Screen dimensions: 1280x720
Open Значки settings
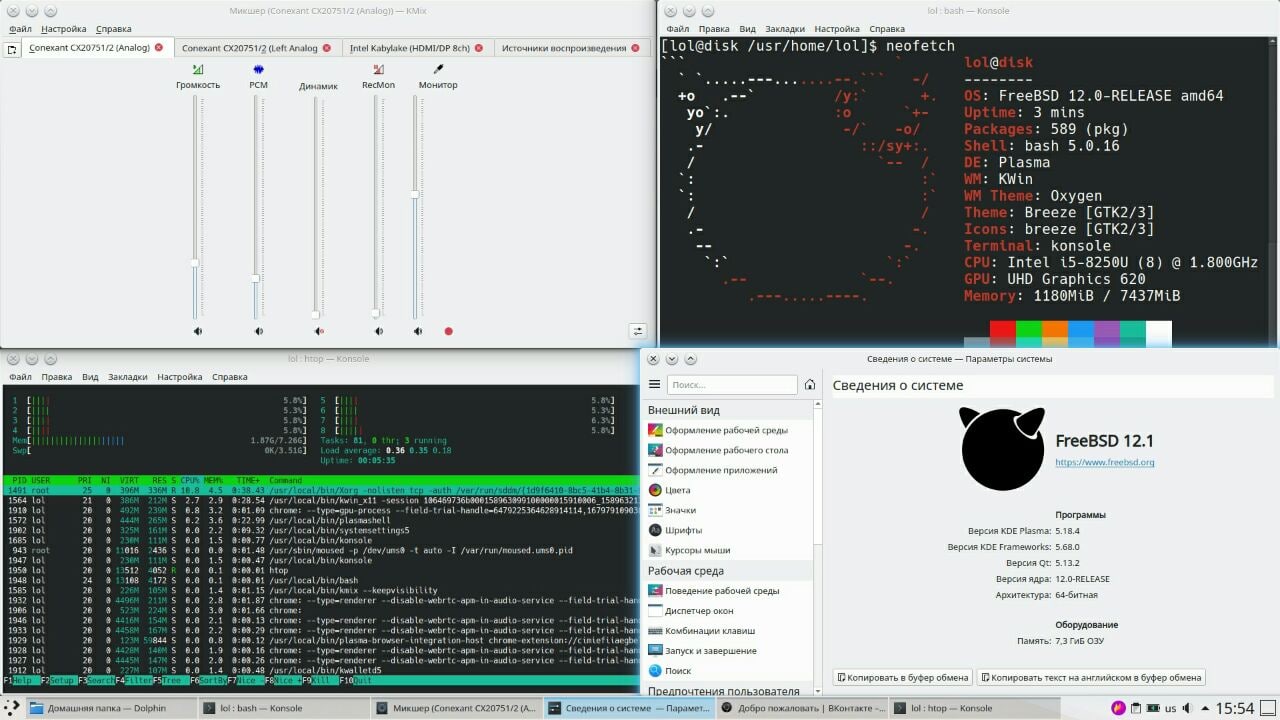[727, 510]
